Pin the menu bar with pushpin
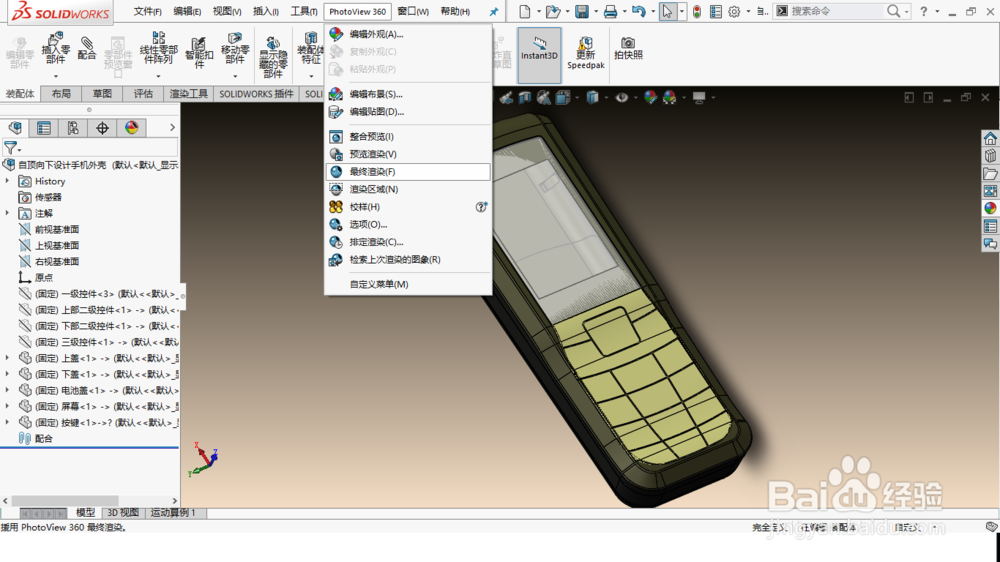1000x562 pixels. [x=494, y=11]
